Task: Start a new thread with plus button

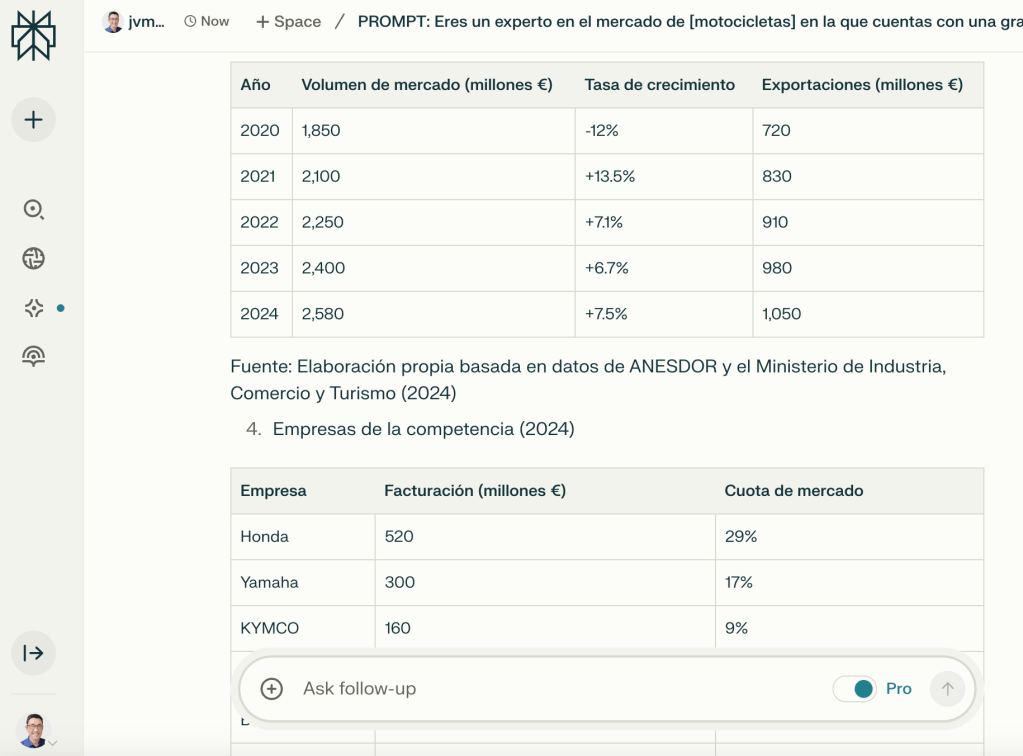Action: pyautogui.click(x=33, y=120)
